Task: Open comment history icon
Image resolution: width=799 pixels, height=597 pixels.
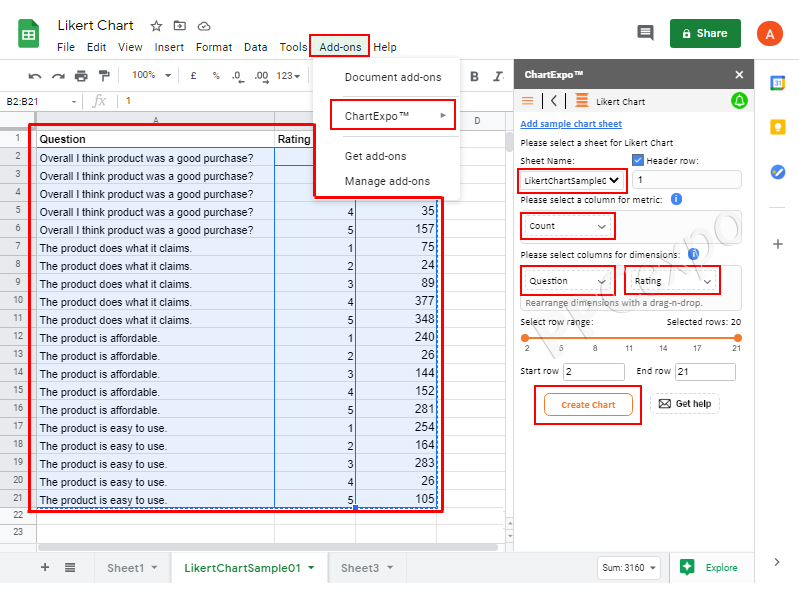Action: [645, 33]
